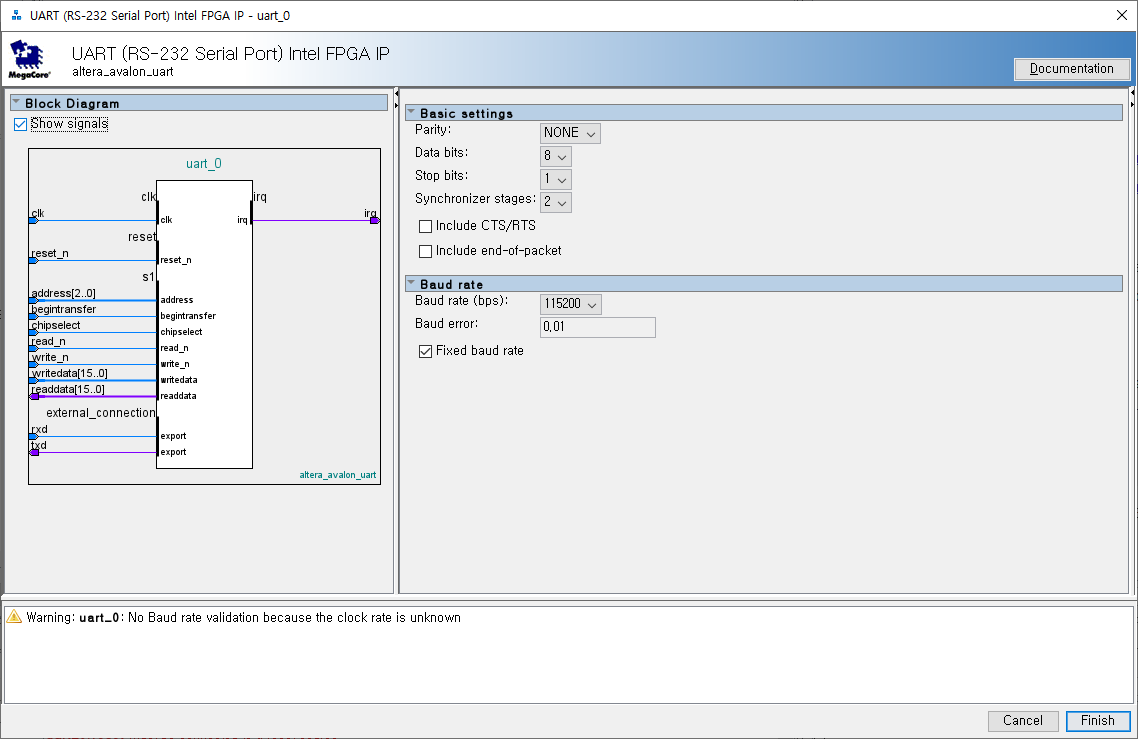Screen dimensions: 1138x739
Task: Click the Finish button
Action: [x=1097, y=720]
